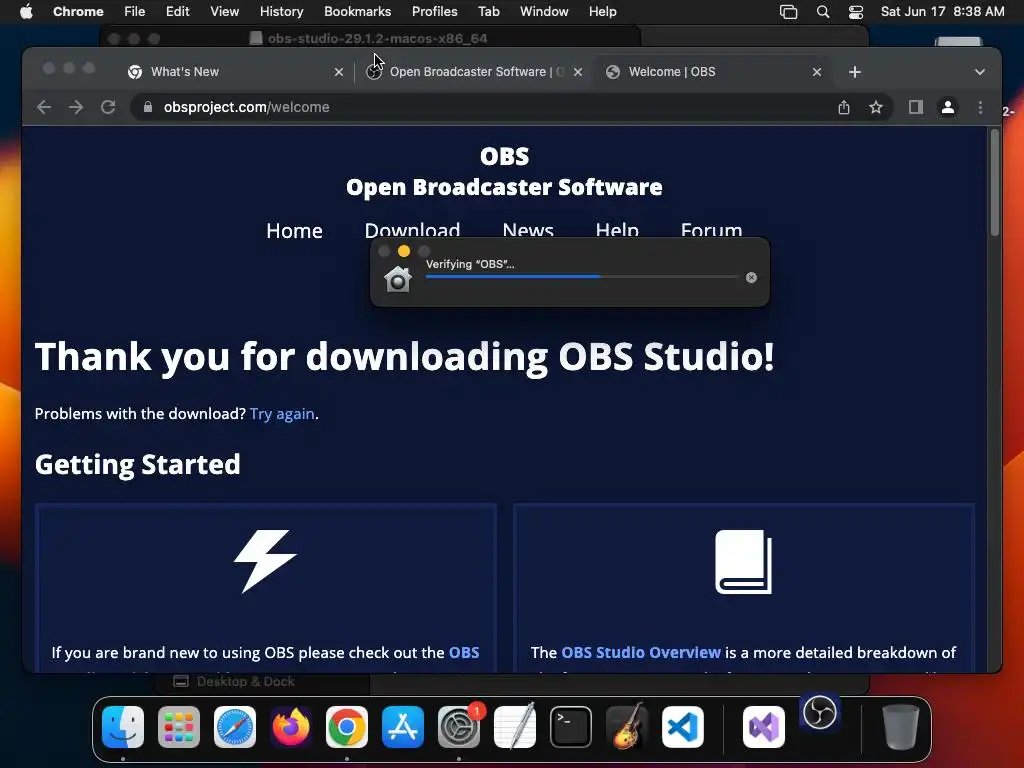Screen dimensions: 1024x768
Task: Click the date and time clock
Action: pyautogui.click(x=942, y=12)
